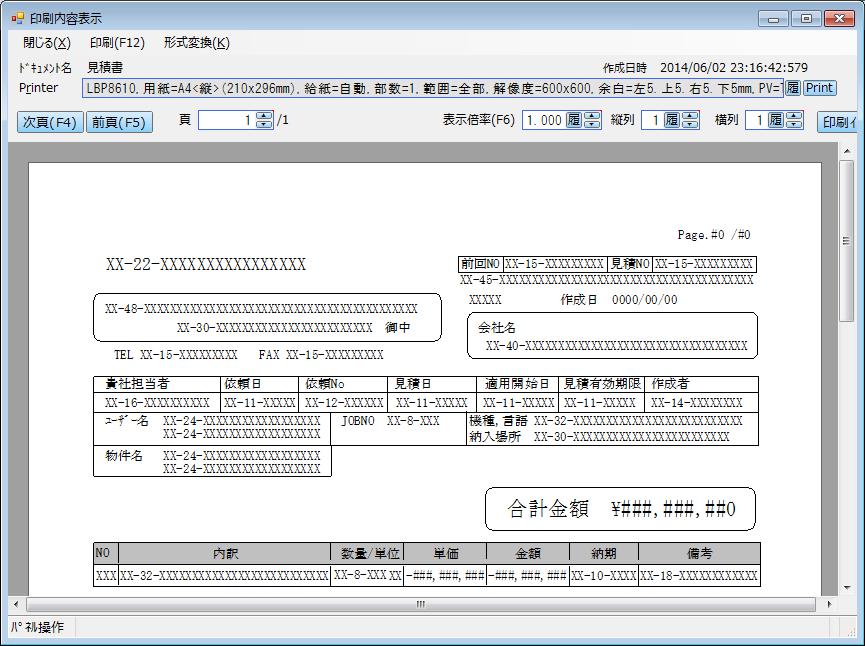Open the 閉じる(X) menu
Screen dimensions: 865x646
[47, 42]
